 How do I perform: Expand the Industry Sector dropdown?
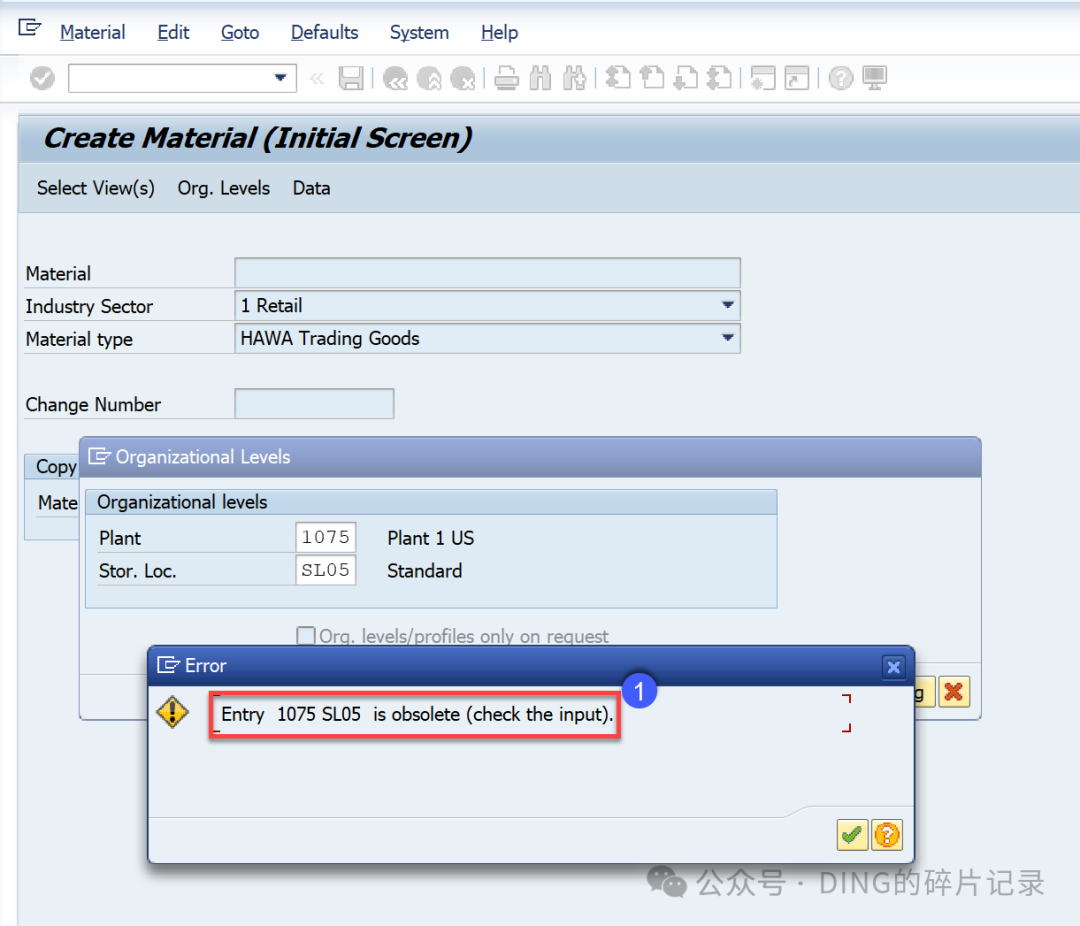[x=727, y=305]
